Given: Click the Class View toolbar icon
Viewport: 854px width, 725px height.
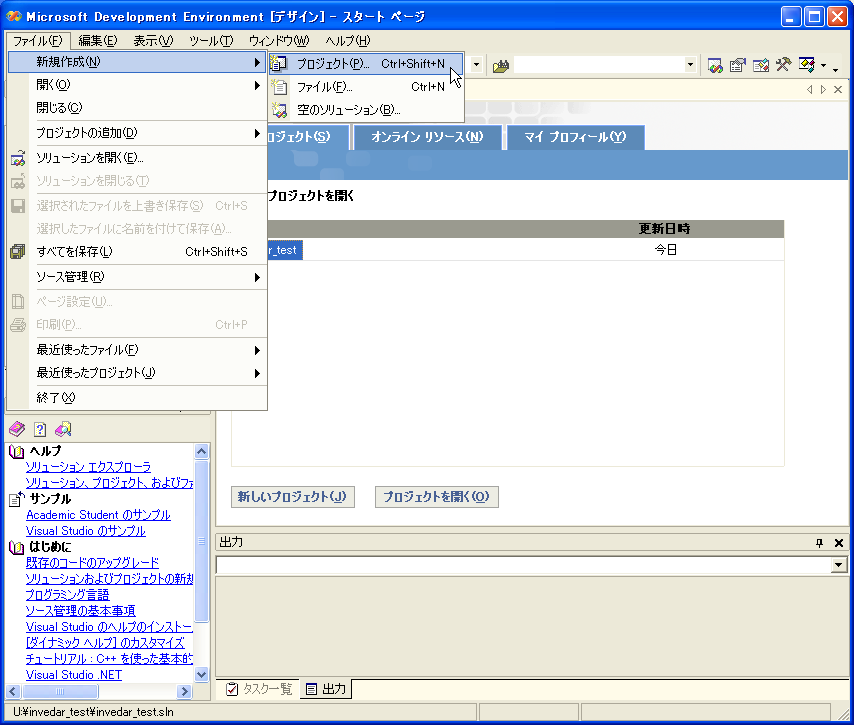Looking at the screenshot, I should click(807, 65).
